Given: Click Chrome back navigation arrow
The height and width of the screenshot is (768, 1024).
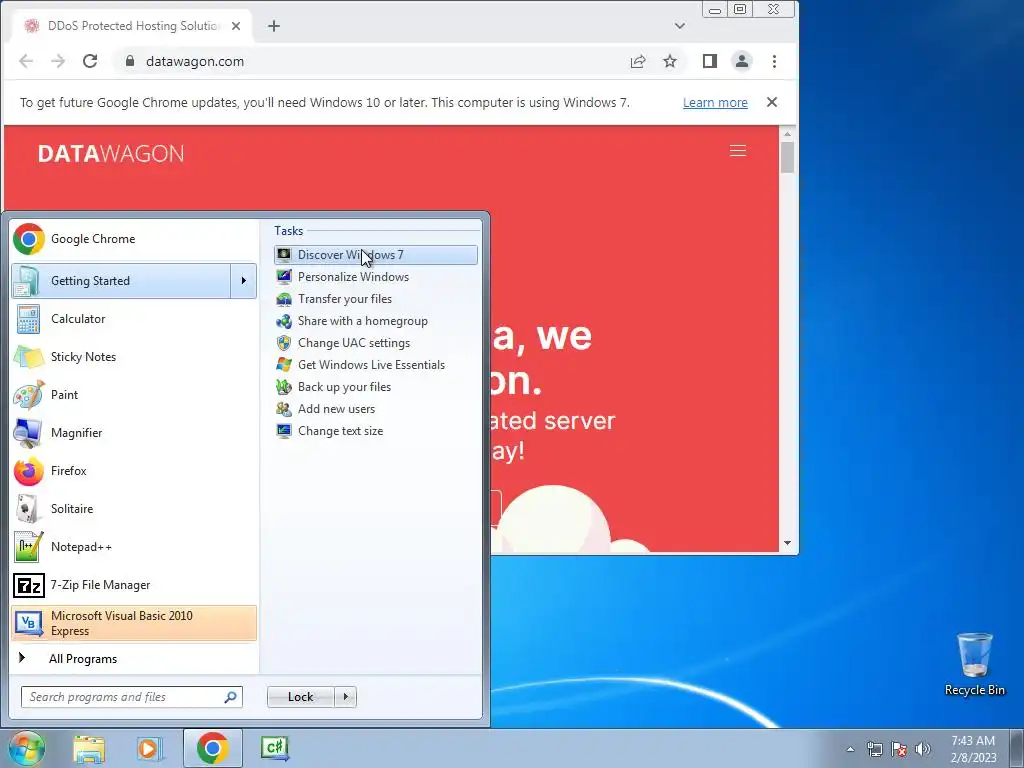Looking at the screenshot, I should pos(26,61).
